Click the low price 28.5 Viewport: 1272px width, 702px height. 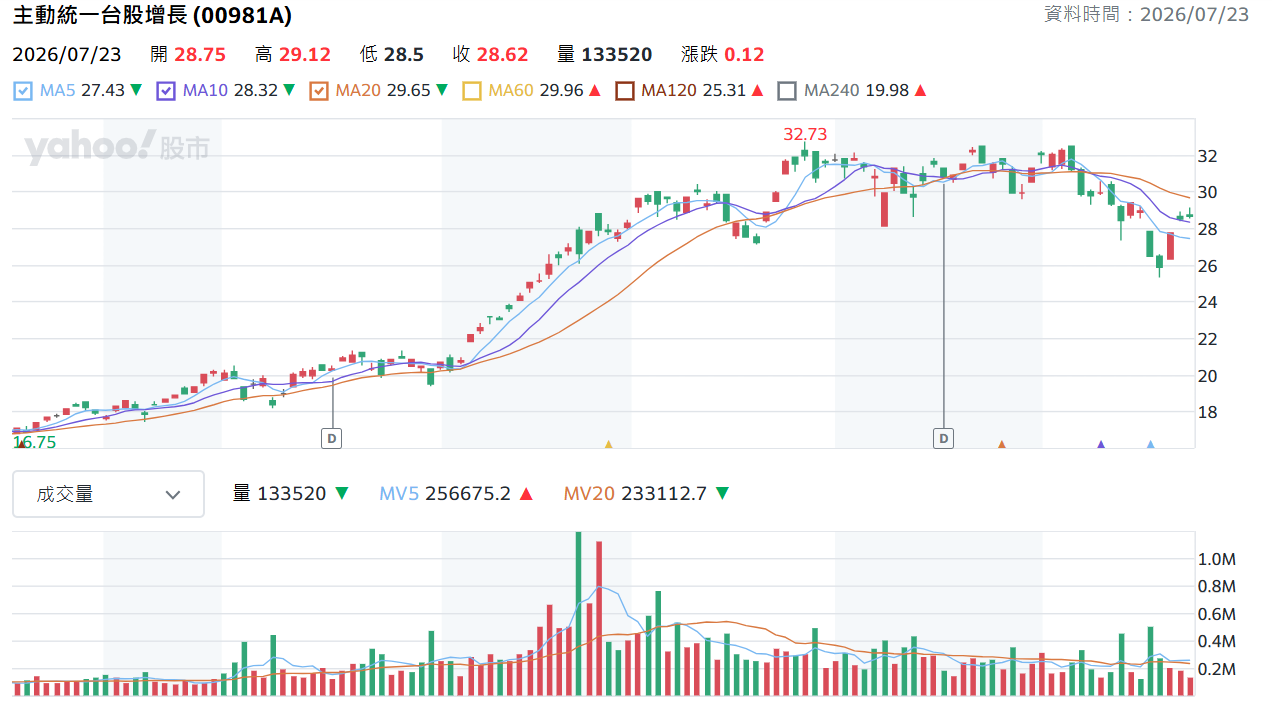[404, 55]
